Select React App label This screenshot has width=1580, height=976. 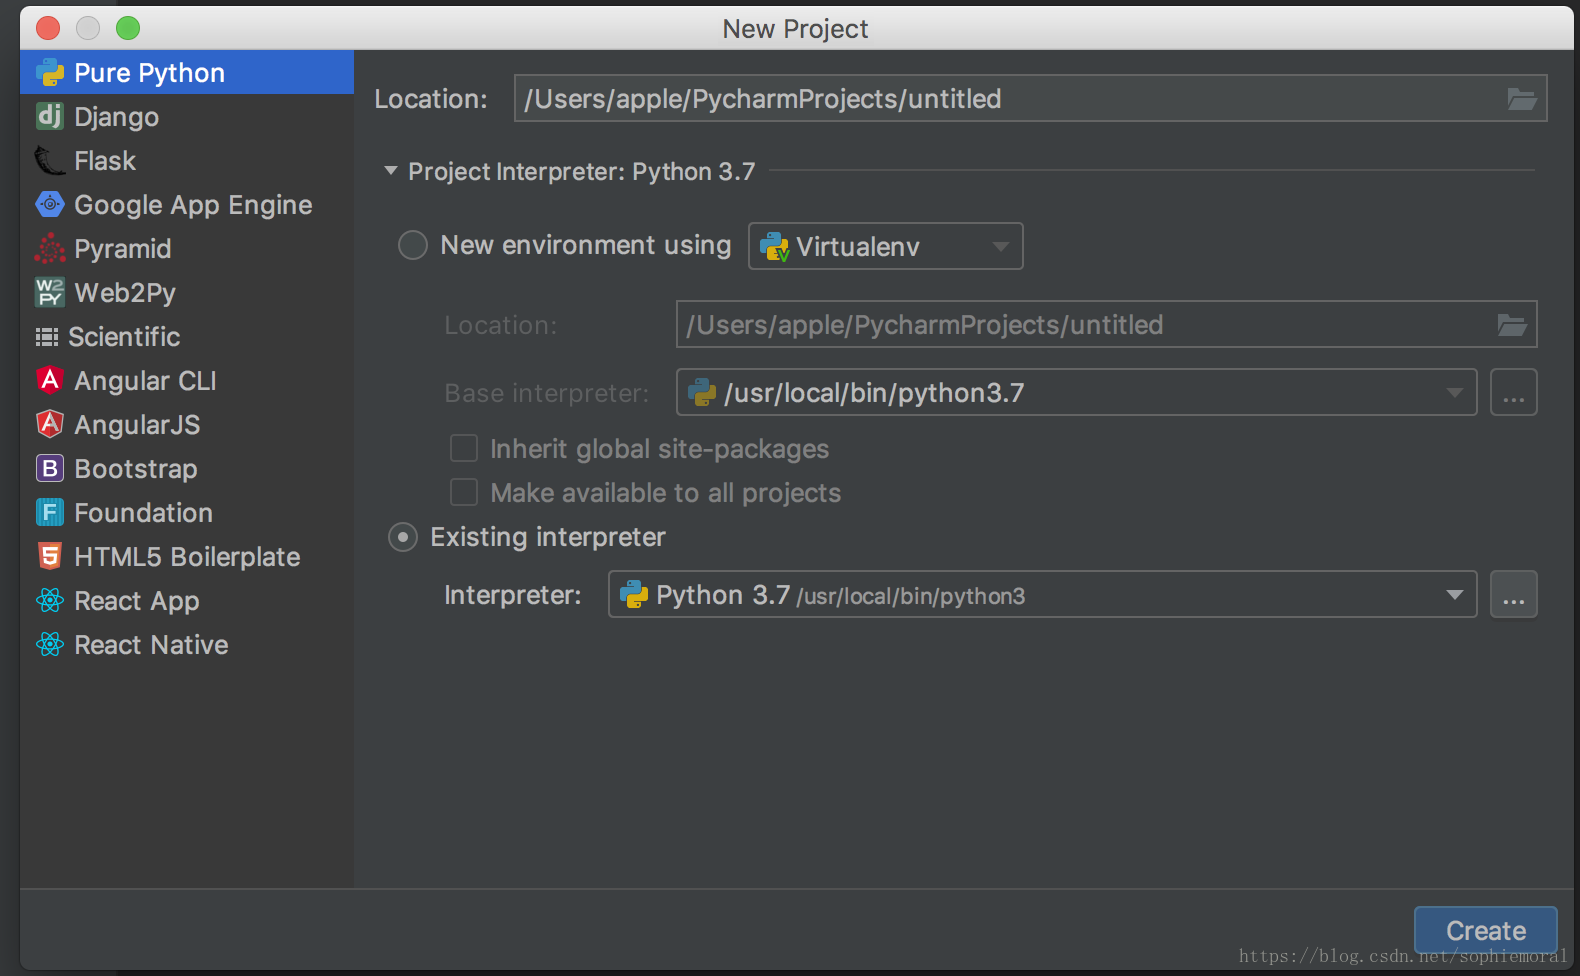[137, 601]
